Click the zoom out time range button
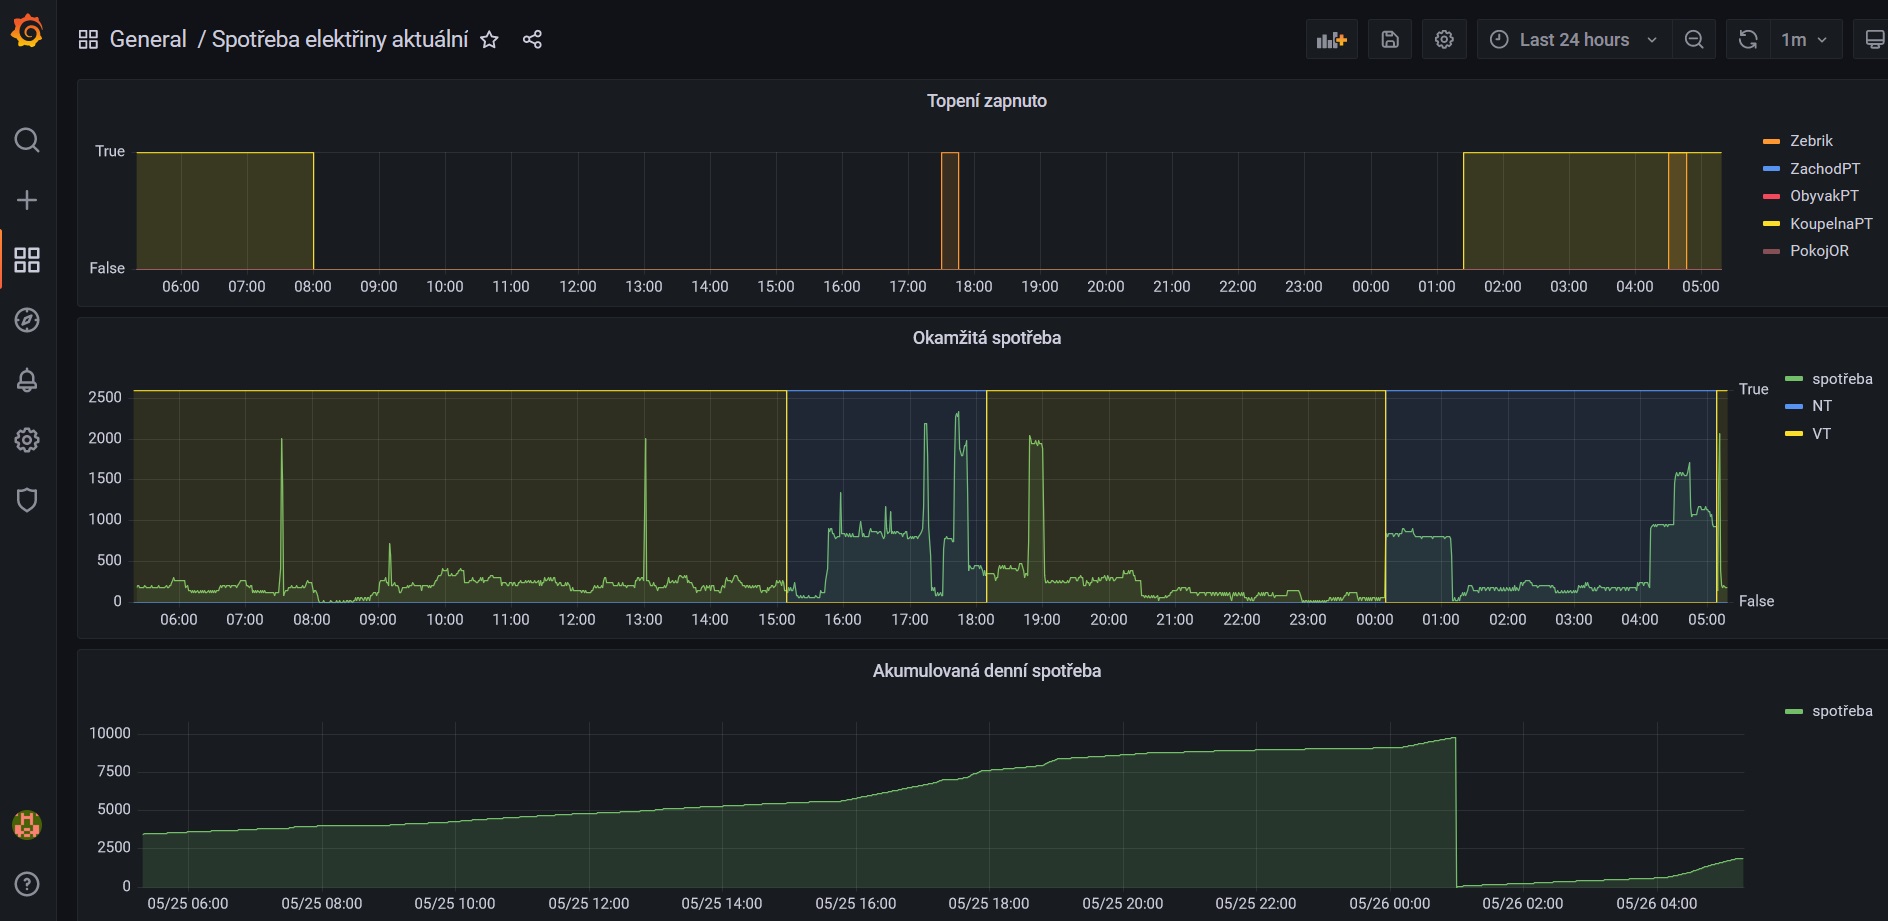Image resolution: width=1888 pixels, height=921 pixels. tap(1694, 40)
